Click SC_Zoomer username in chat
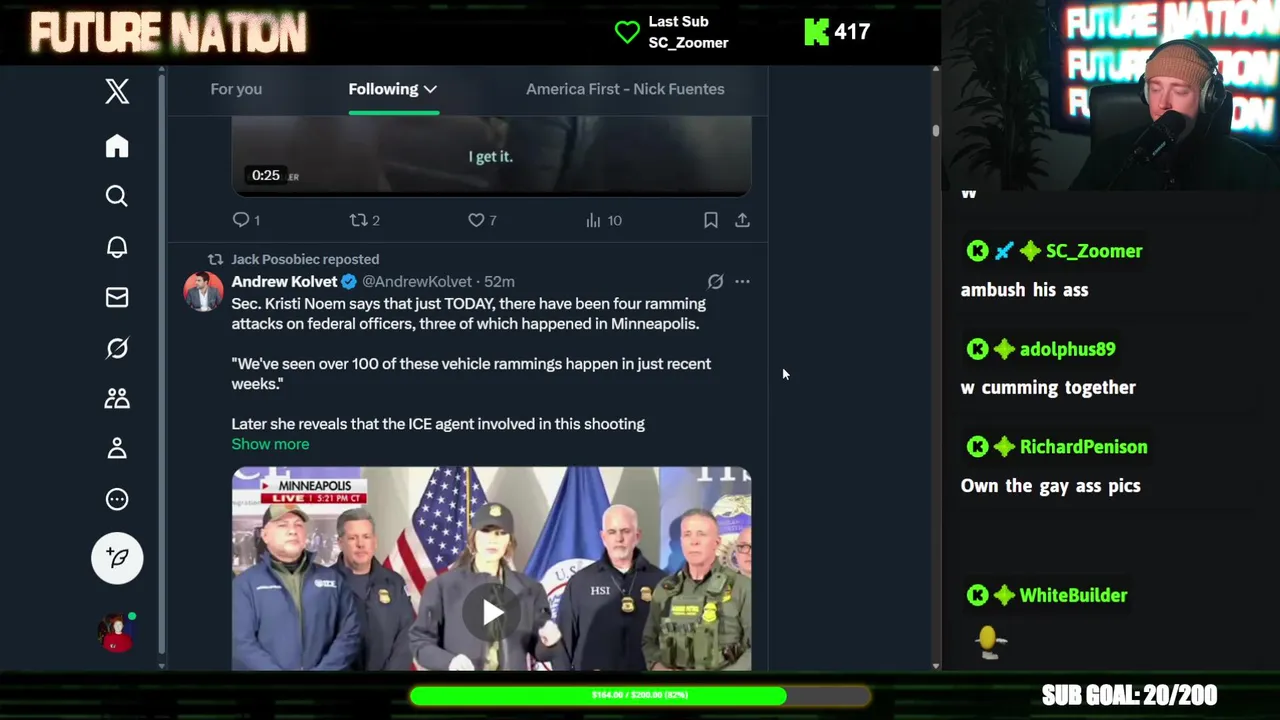 [x=1094, y=251]
